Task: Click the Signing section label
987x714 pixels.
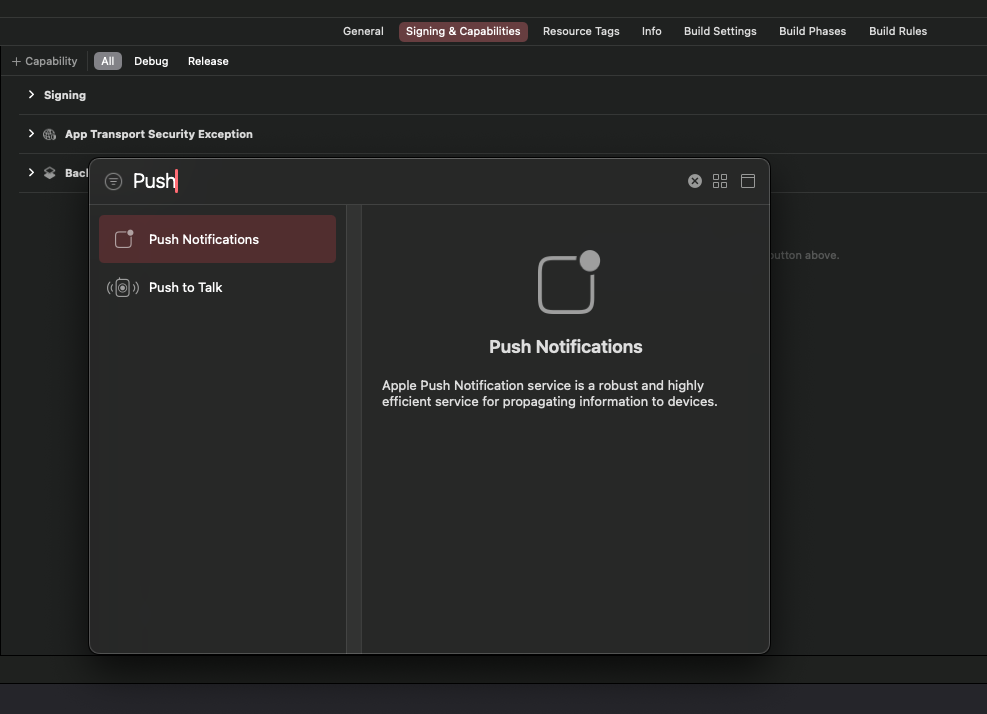Action: pos(65,95)
